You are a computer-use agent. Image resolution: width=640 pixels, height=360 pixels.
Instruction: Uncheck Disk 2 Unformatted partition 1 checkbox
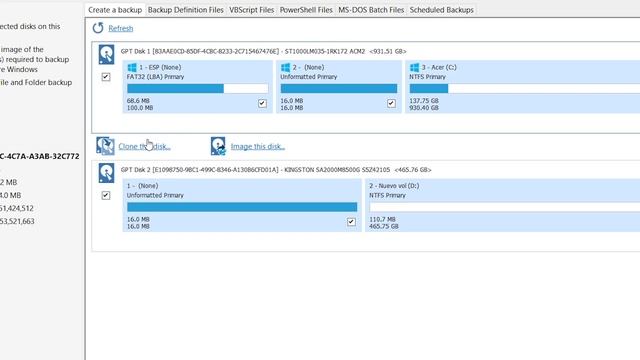click(x=351, y=222)
